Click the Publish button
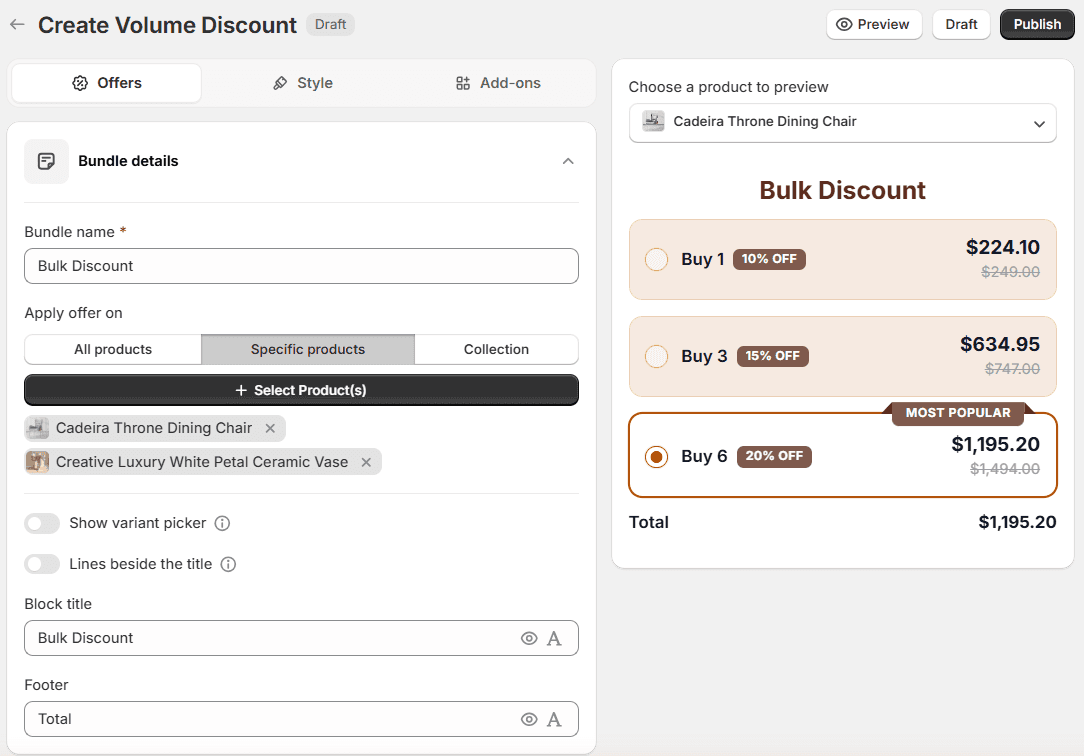 [1037, 25]
